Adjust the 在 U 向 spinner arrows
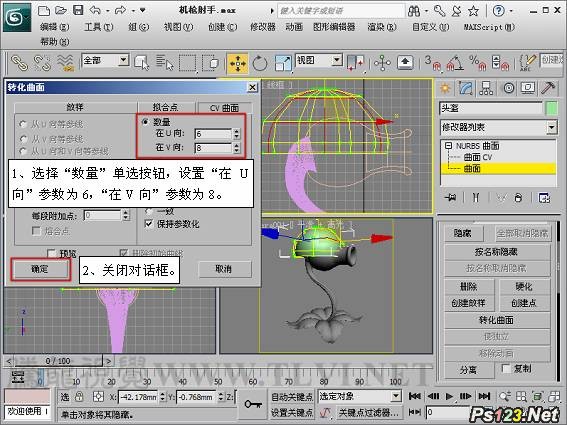The height and width of the screenshot is (425, 567). [x=236, y=133]
